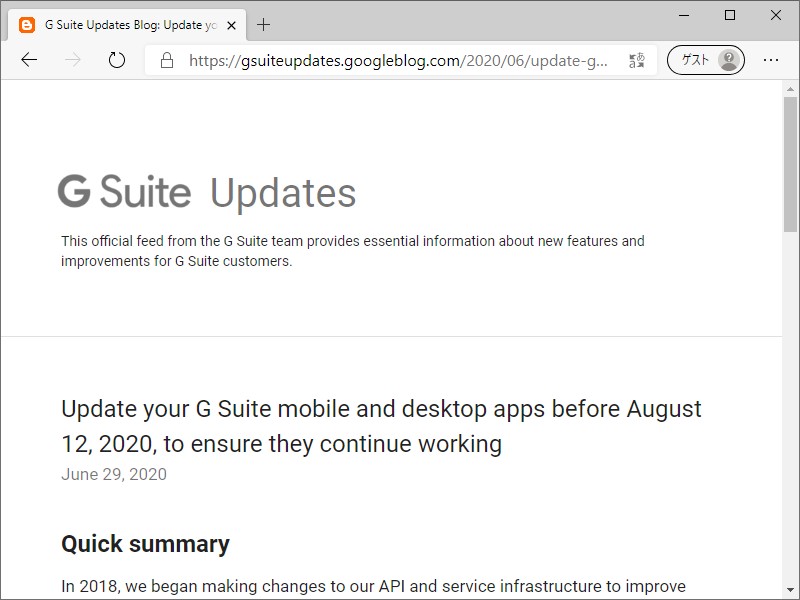Click the June 29, 2020 date

113,475
